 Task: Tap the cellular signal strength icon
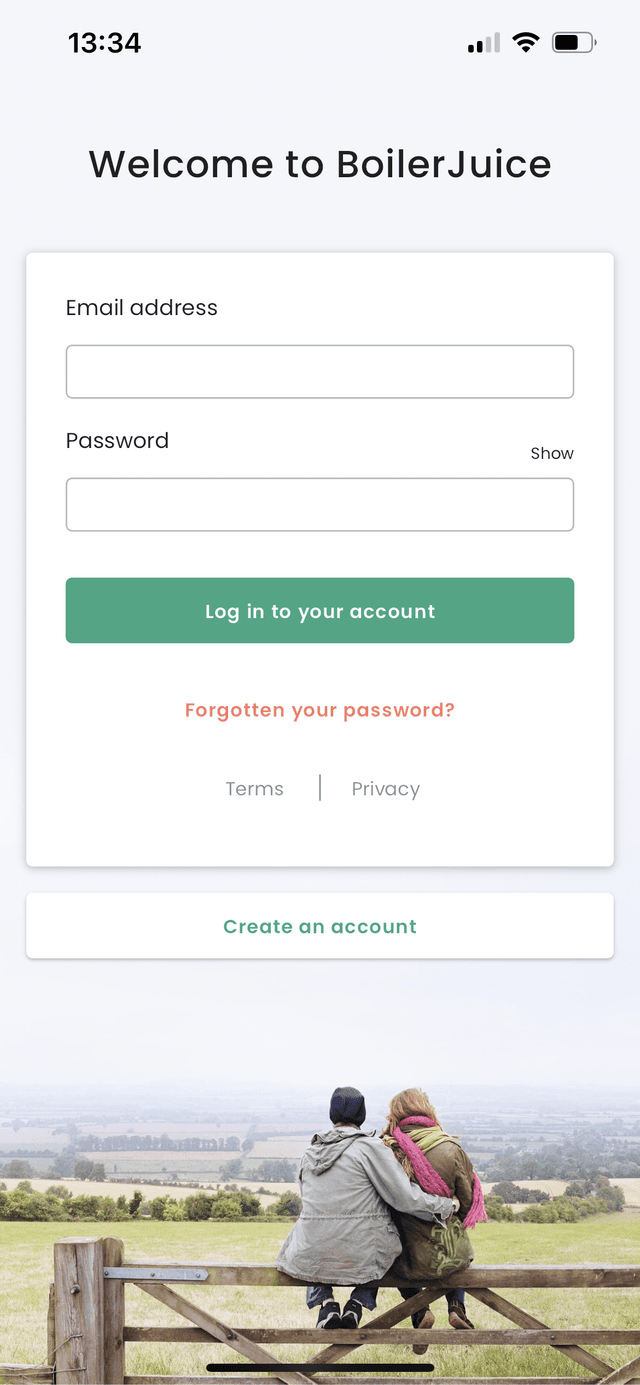(x=481, y=43)
